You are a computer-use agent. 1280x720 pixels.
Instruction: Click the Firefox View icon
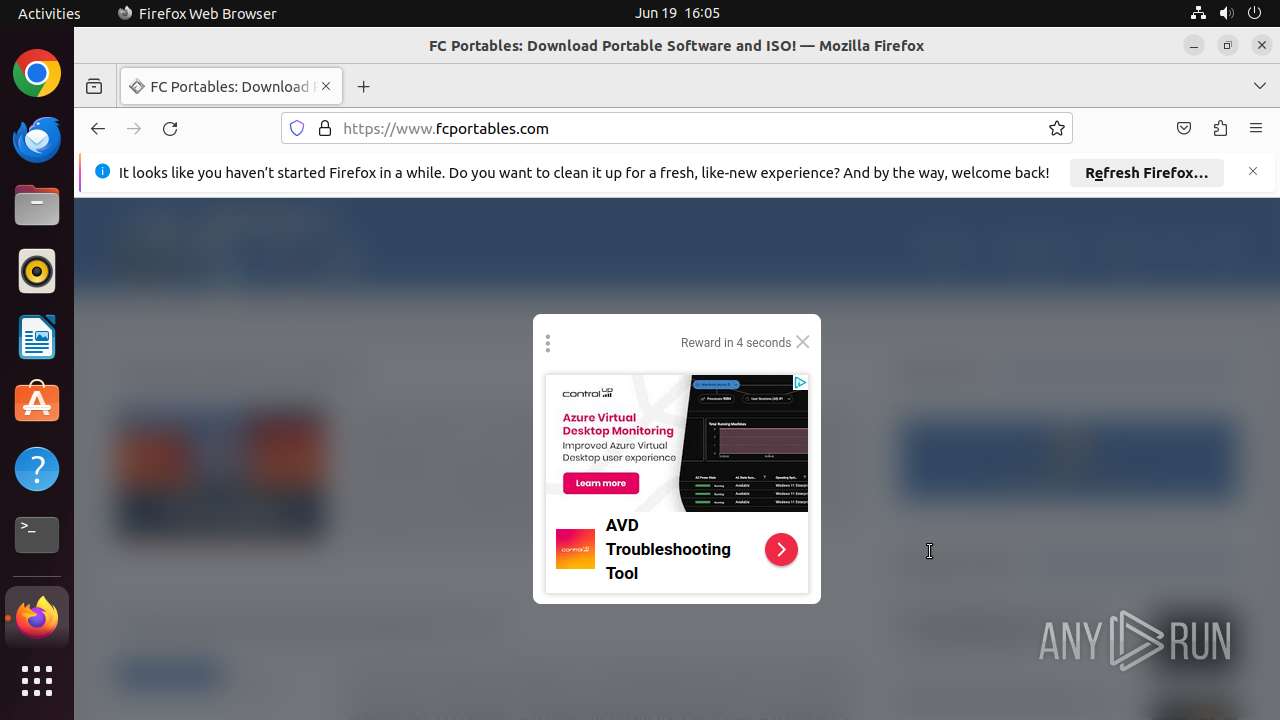pos(94,87)
